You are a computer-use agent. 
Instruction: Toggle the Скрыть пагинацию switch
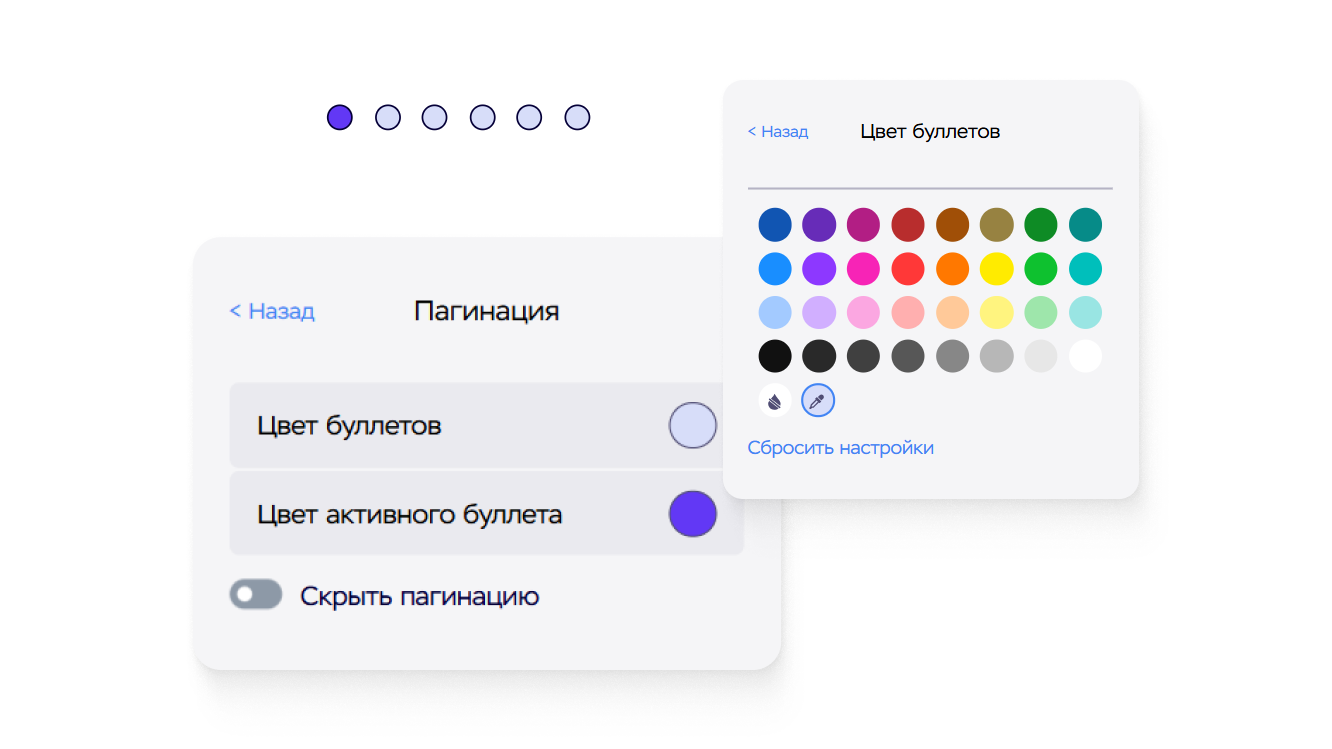click(x=256, y=594)
